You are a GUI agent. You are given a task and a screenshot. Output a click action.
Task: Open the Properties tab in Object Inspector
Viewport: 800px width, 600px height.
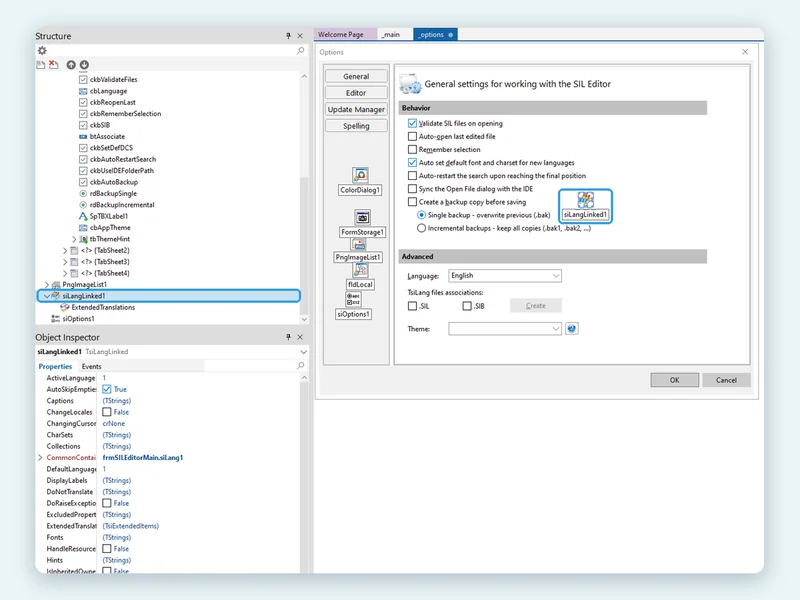[55, 366]
